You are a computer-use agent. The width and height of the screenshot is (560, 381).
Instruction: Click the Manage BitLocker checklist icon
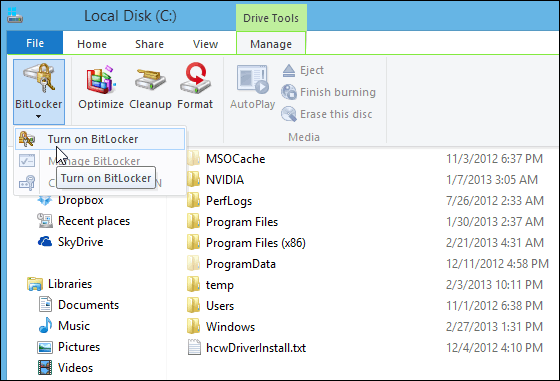pyautogui.click(x=27, y=161)
